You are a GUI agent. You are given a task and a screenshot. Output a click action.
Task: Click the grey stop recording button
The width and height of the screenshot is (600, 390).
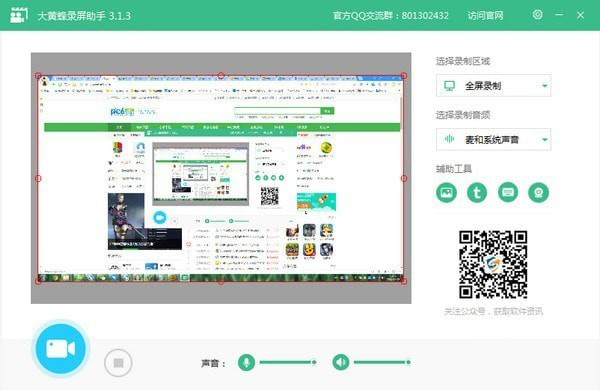pyautogui.click(x=118, y=362)
